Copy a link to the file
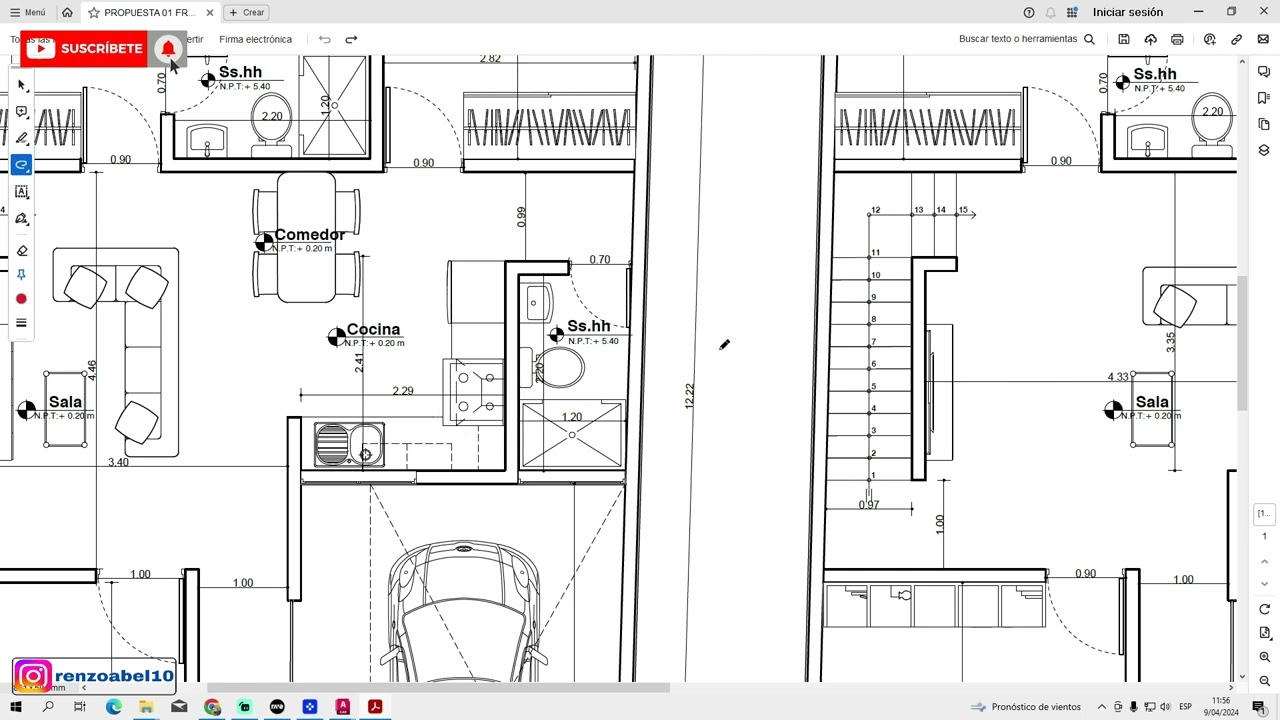 pos(1236,39)
